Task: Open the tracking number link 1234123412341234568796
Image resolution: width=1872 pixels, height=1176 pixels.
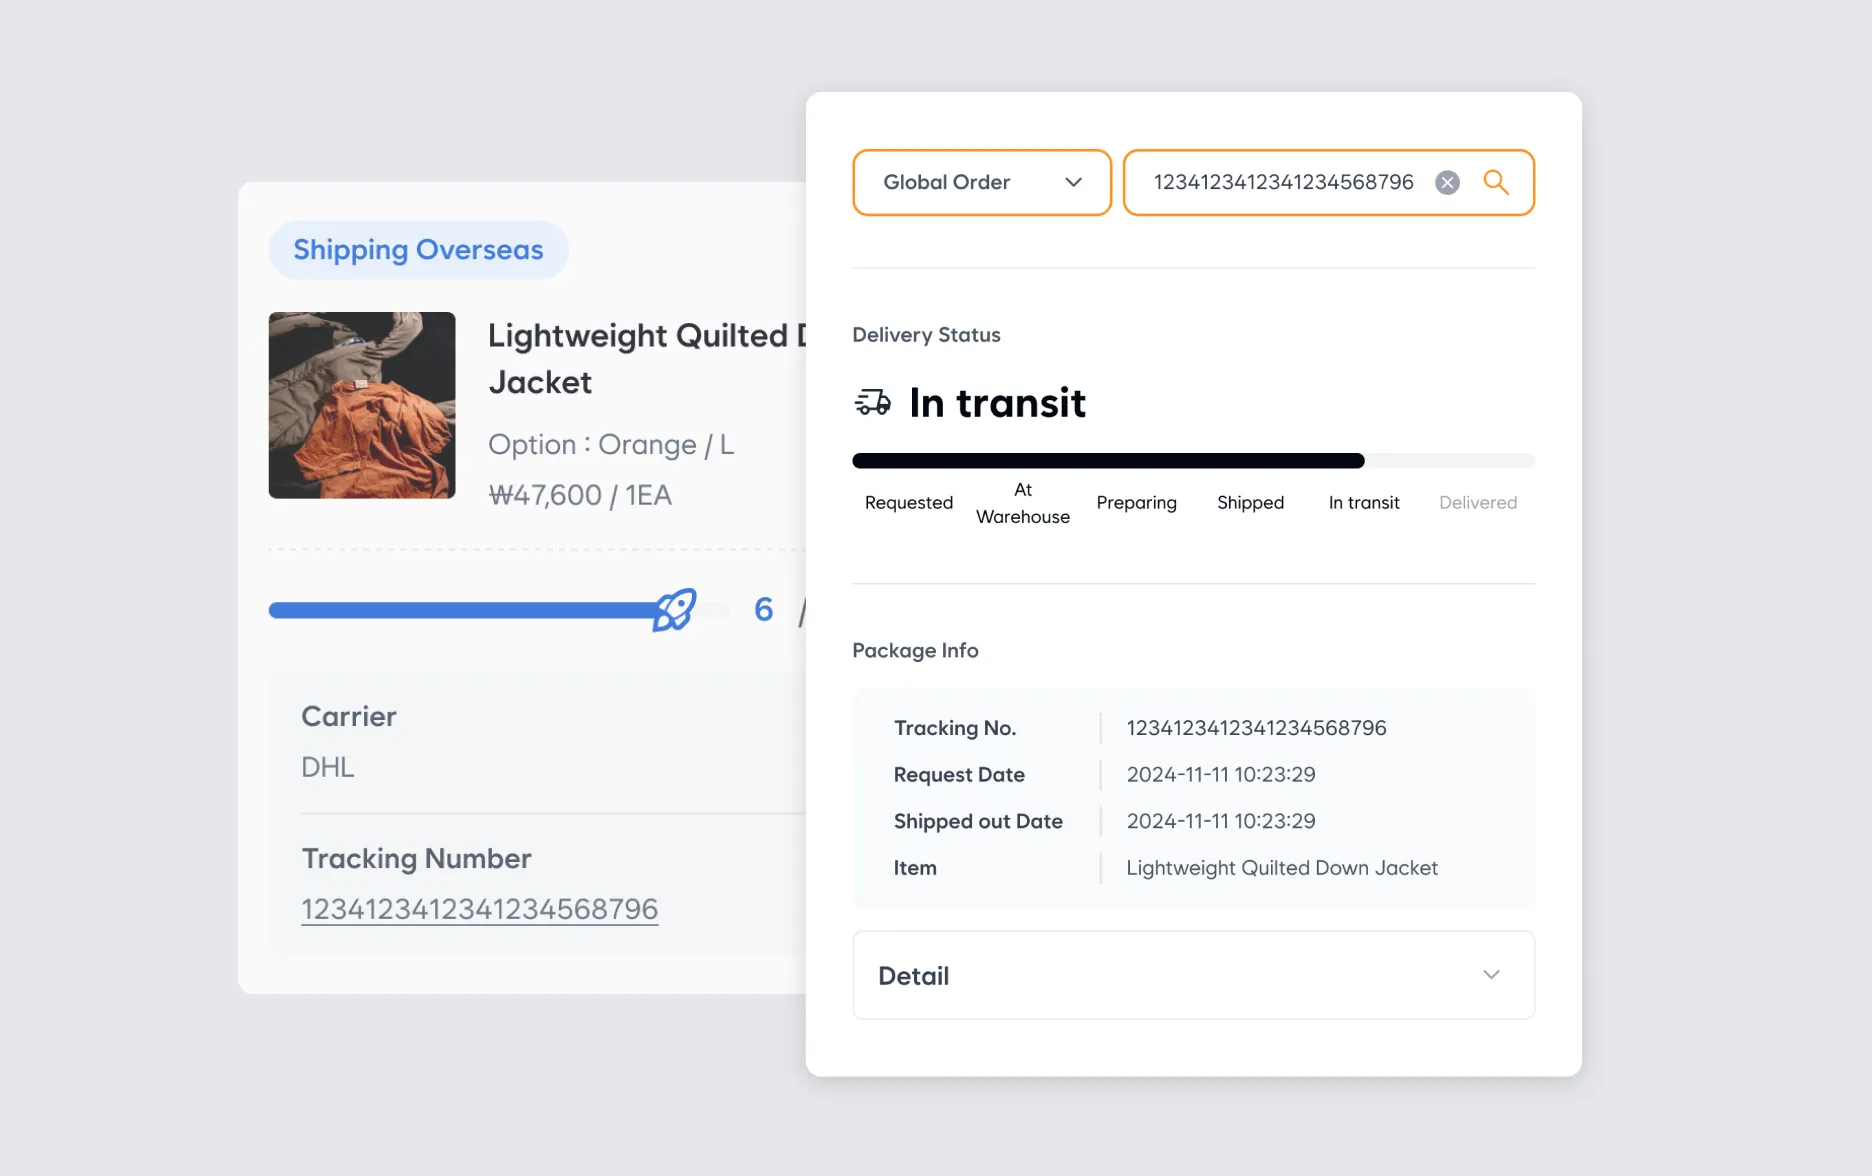Action: point(479,908)
